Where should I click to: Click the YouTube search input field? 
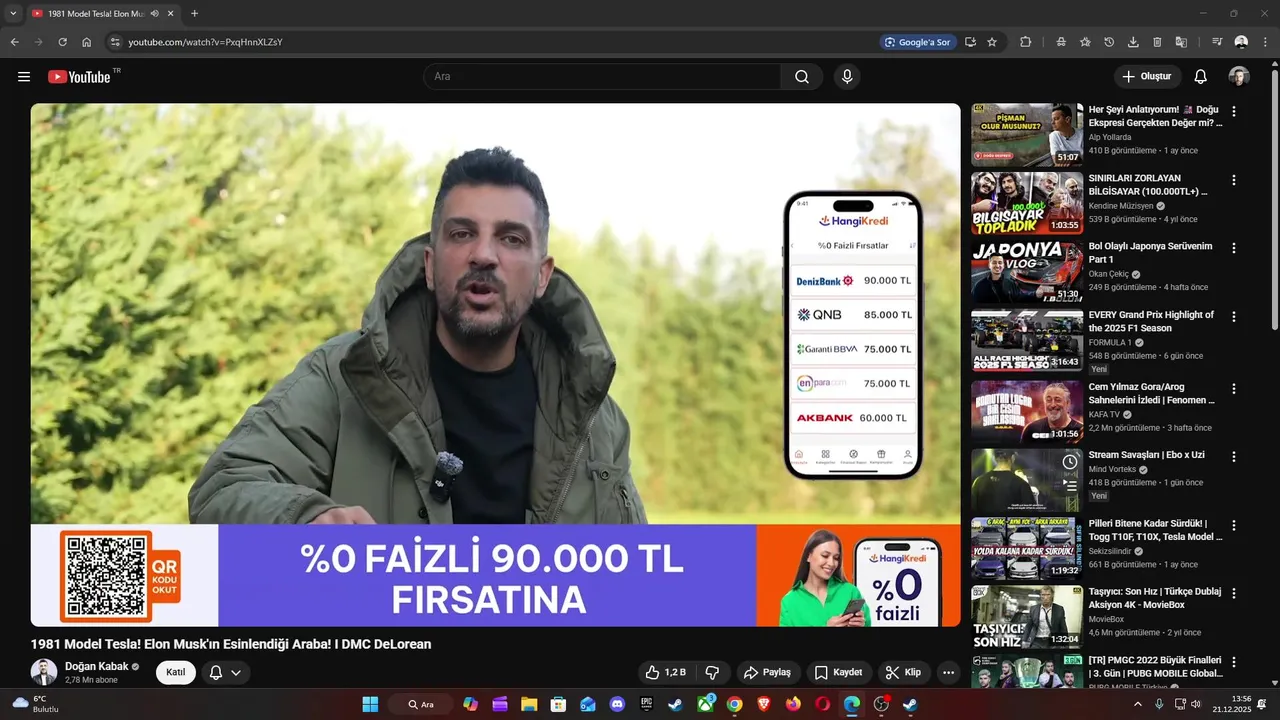(x=602, y=77)
